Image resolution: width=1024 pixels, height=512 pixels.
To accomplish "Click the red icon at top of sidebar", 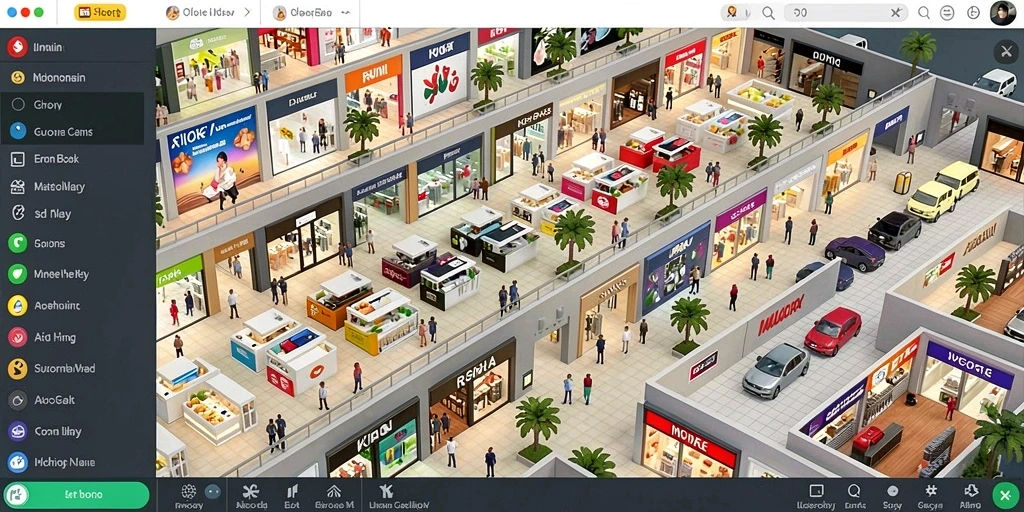I will [x=17, y=47].
